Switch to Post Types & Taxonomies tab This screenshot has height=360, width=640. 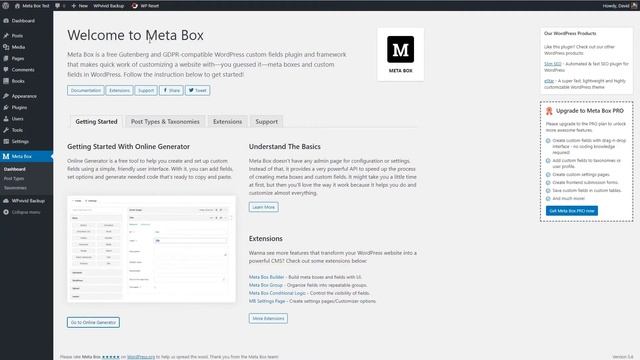point(165,122)
